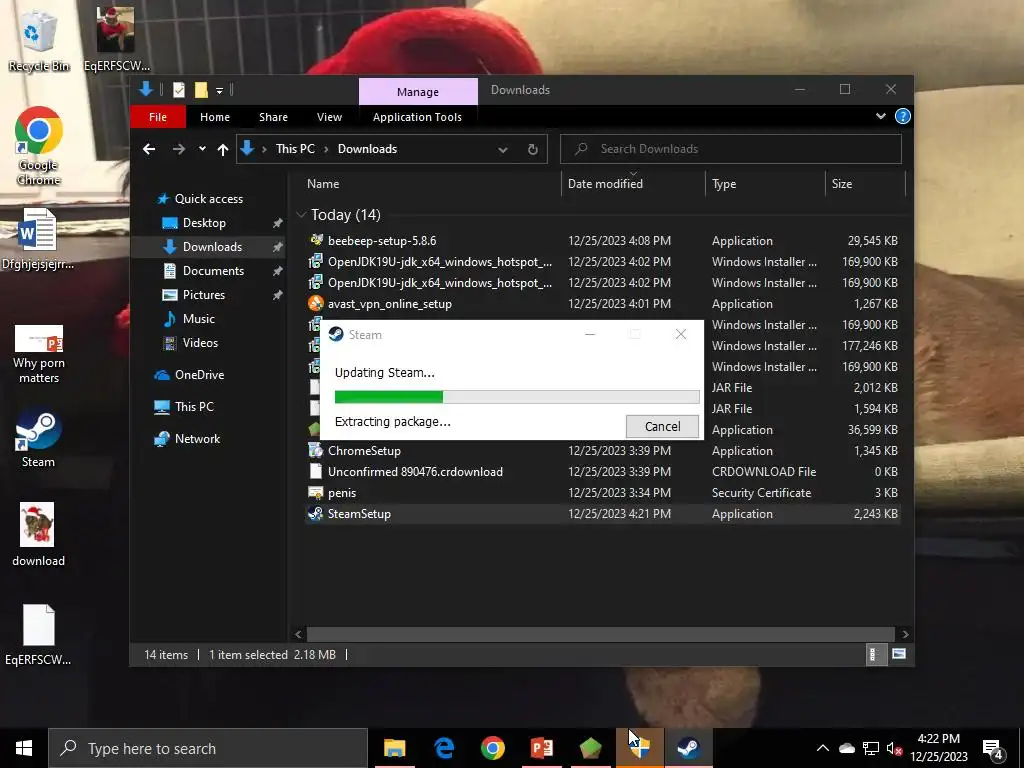Select the EqERFSCW image at desktop top

[116, 39]
